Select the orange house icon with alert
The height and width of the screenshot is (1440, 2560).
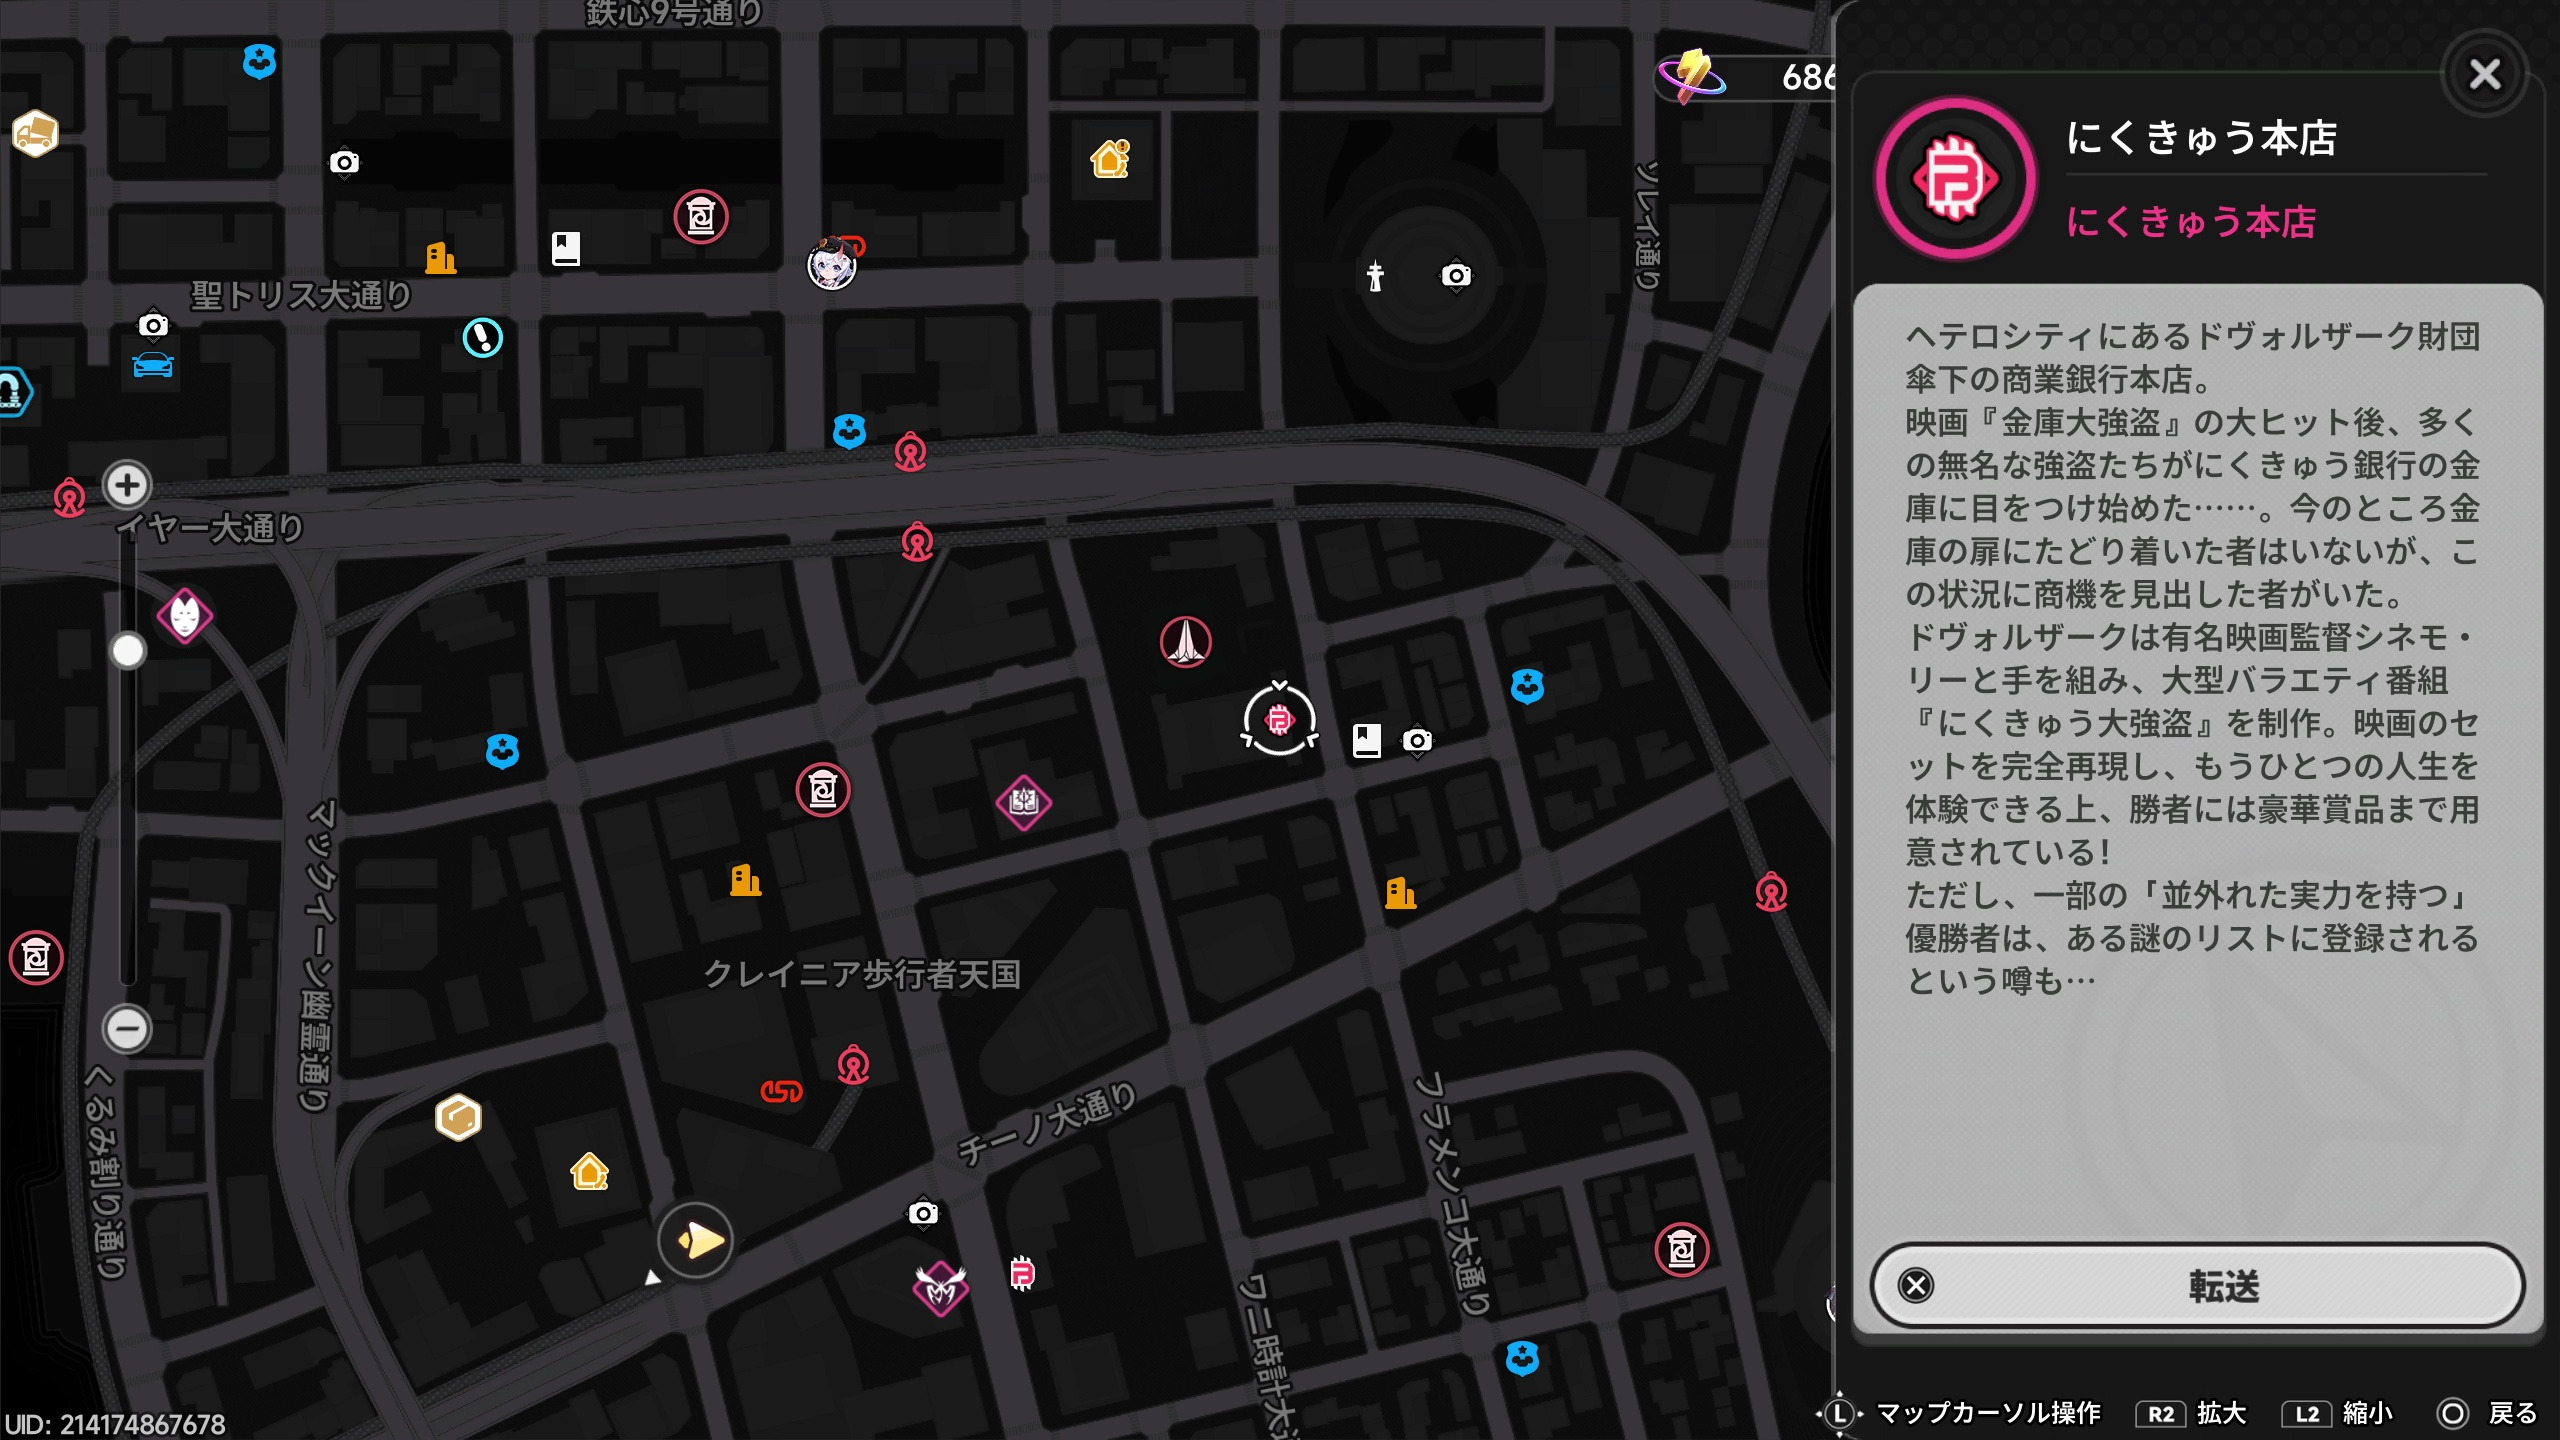coord(1110,159)
